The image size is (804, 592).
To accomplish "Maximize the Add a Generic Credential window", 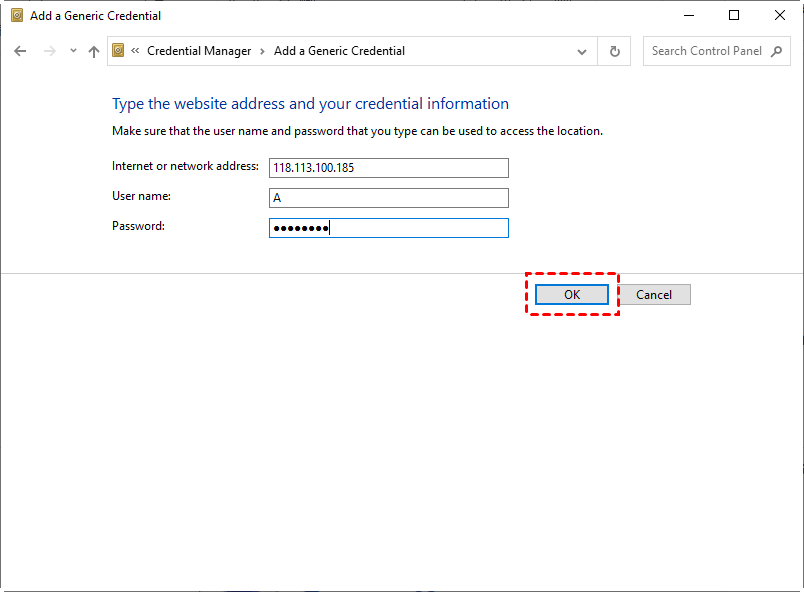I will [x=734, y=16].
